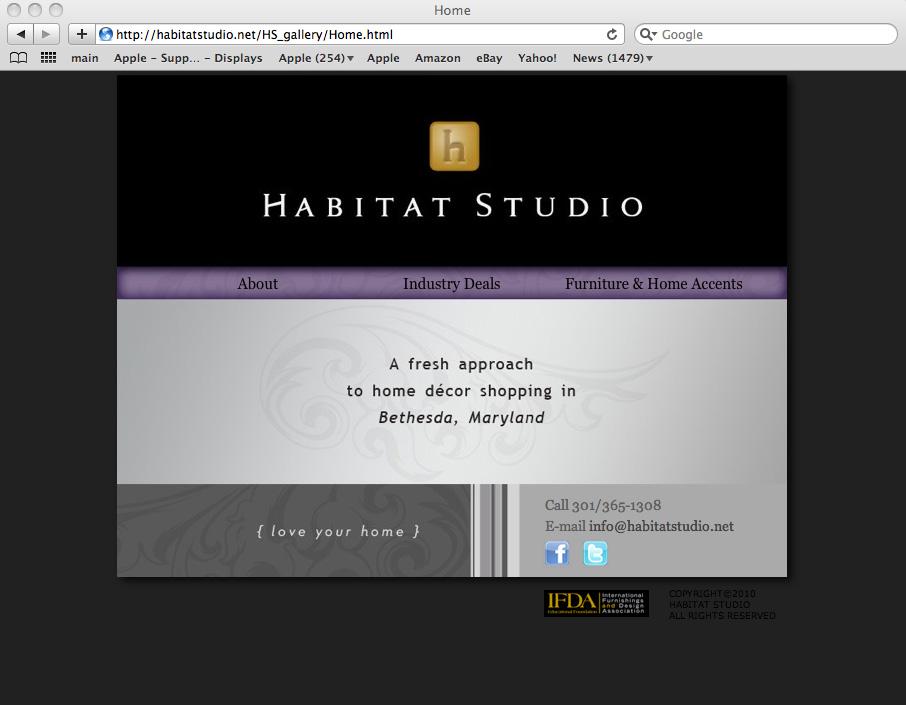This screenshot has width=906, height=705.
Task: Open Furniture & Home Accents tab
Action: [653, 284]
